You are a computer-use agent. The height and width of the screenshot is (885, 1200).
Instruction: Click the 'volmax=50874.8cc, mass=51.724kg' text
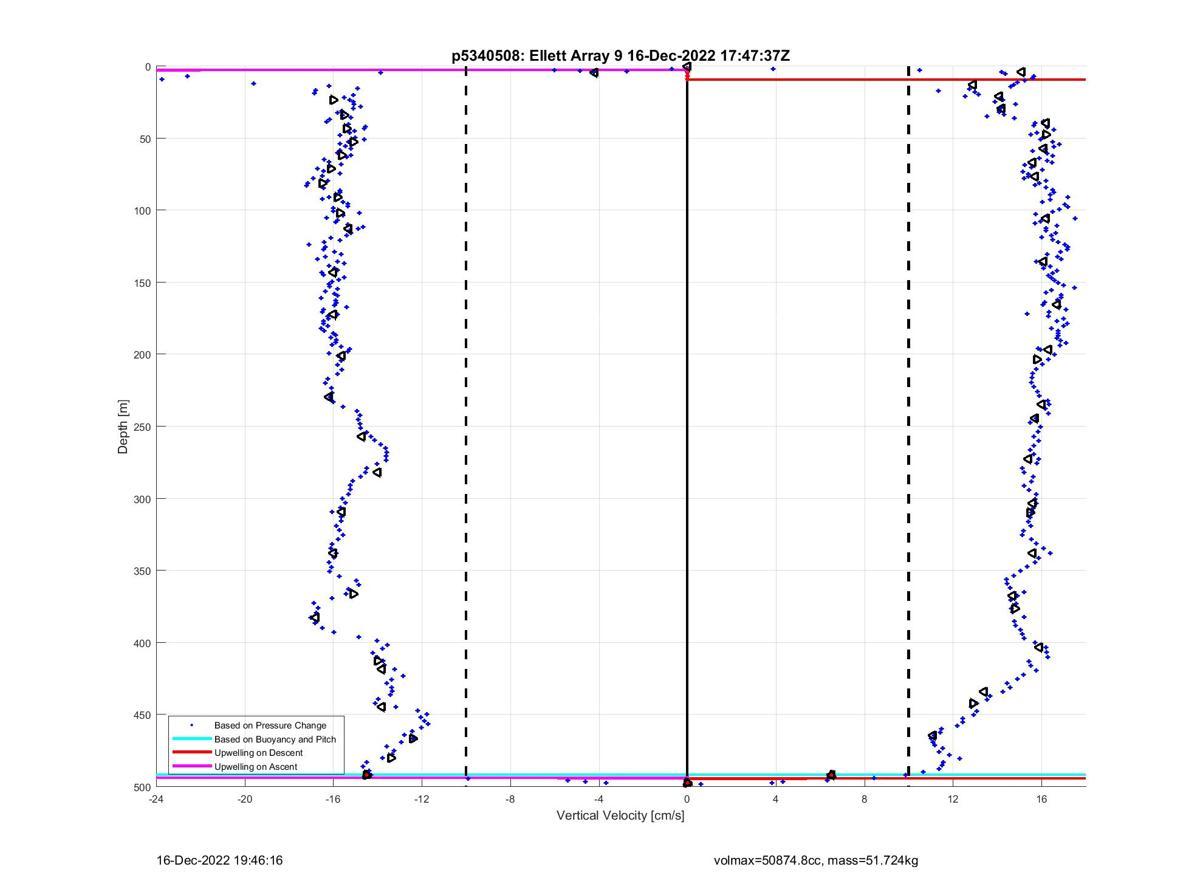pos(816,860)
